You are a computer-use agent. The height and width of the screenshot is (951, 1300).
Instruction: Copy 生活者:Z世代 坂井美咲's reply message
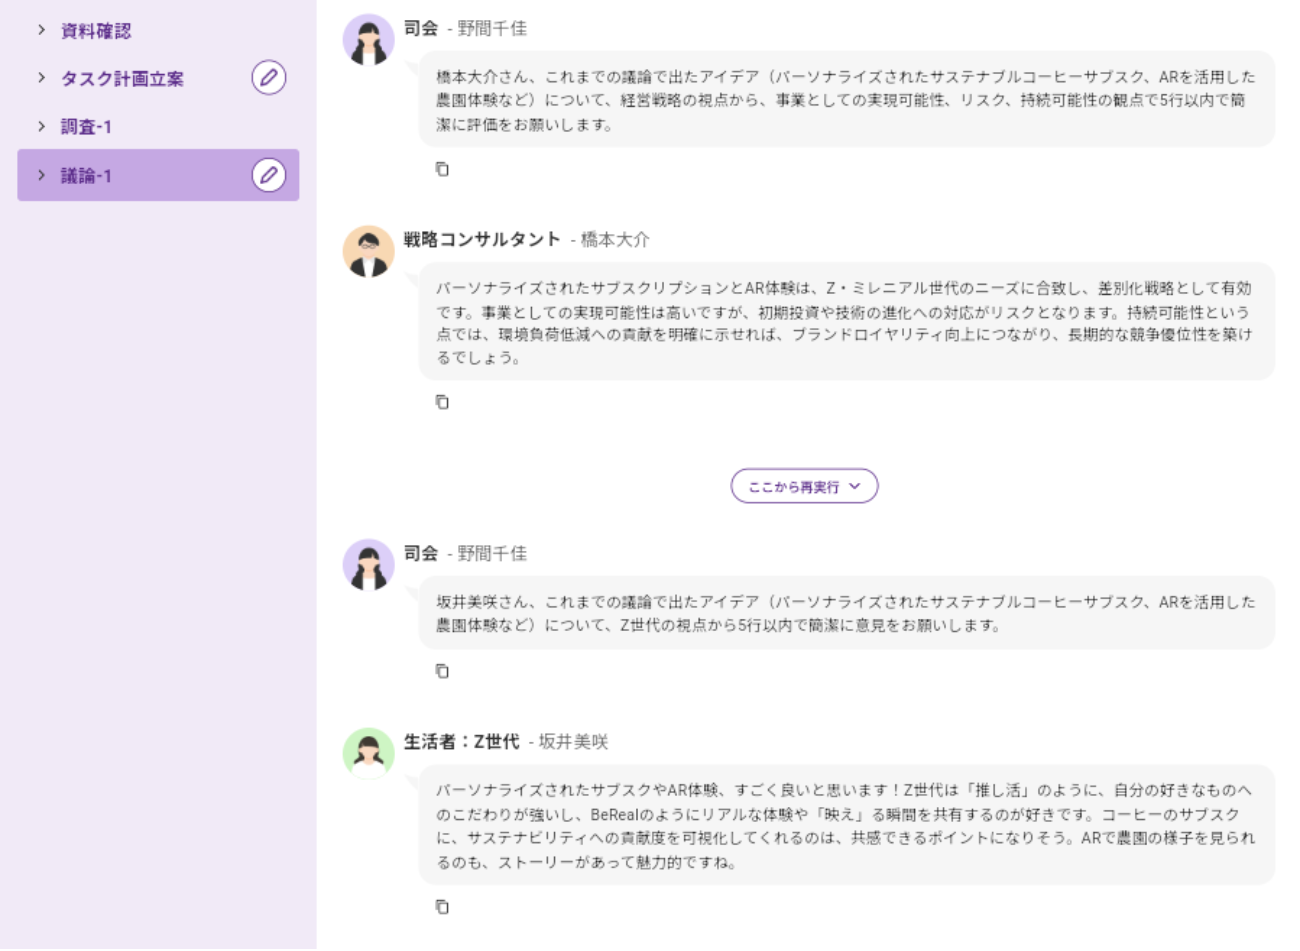click(442, 907)
